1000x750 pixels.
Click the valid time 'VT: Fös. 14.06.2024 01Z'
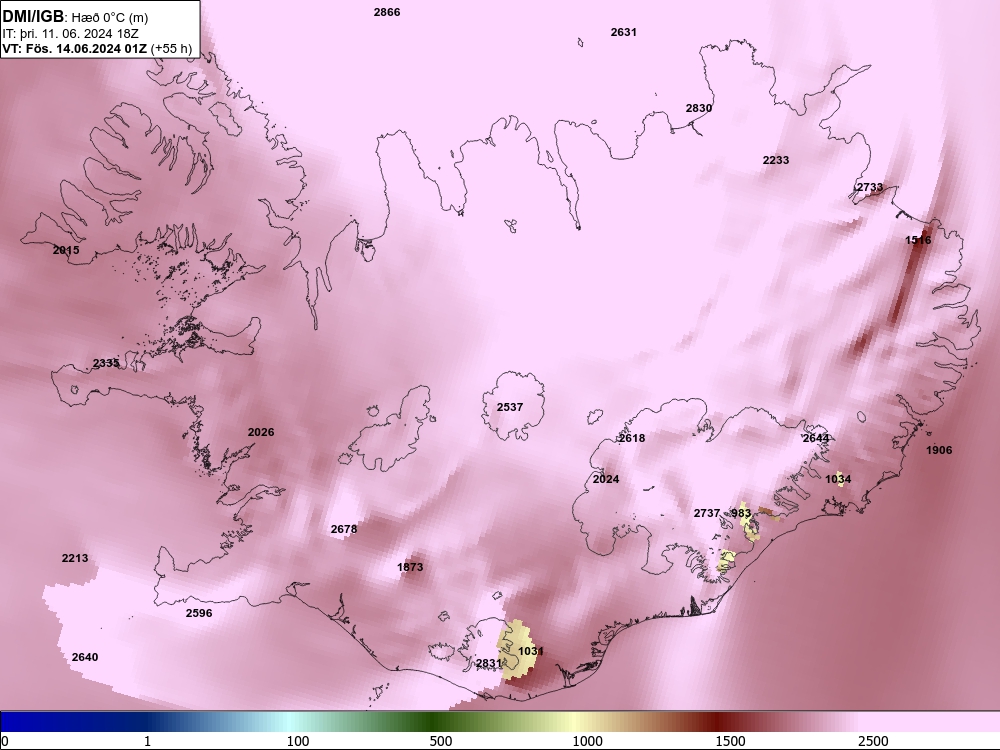tap(75, 48)
